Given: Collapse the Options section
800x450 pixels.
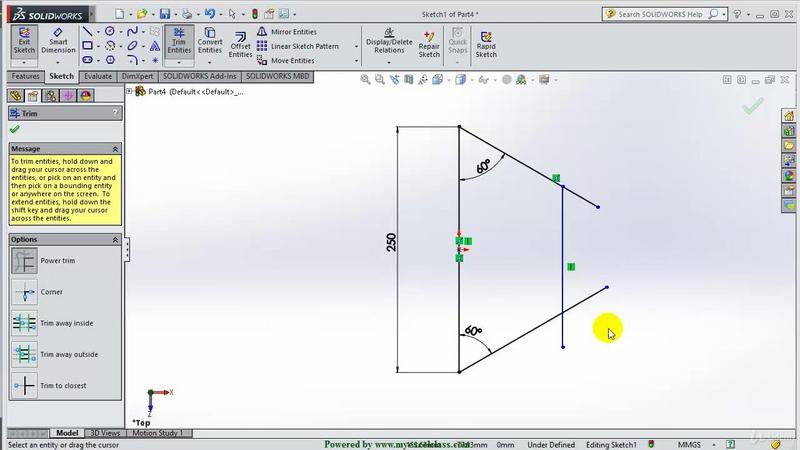Looking at the screenshot, I should (115, 240).
